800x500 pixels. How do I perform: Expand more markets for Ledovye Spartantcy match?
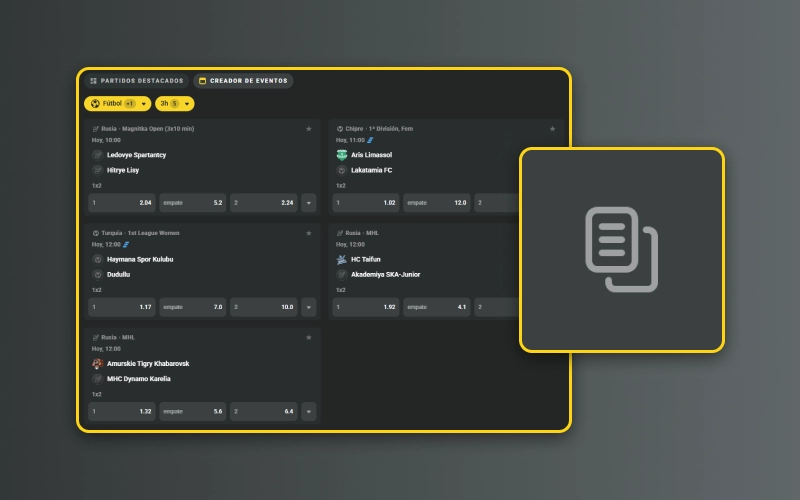pyautogui.click(x=308, y=203)
